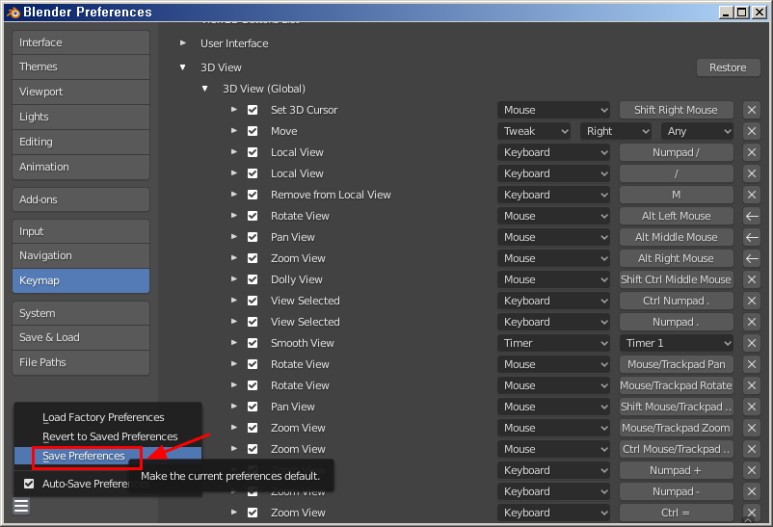Open the Any direction dropdown

(x=698, y=131)
